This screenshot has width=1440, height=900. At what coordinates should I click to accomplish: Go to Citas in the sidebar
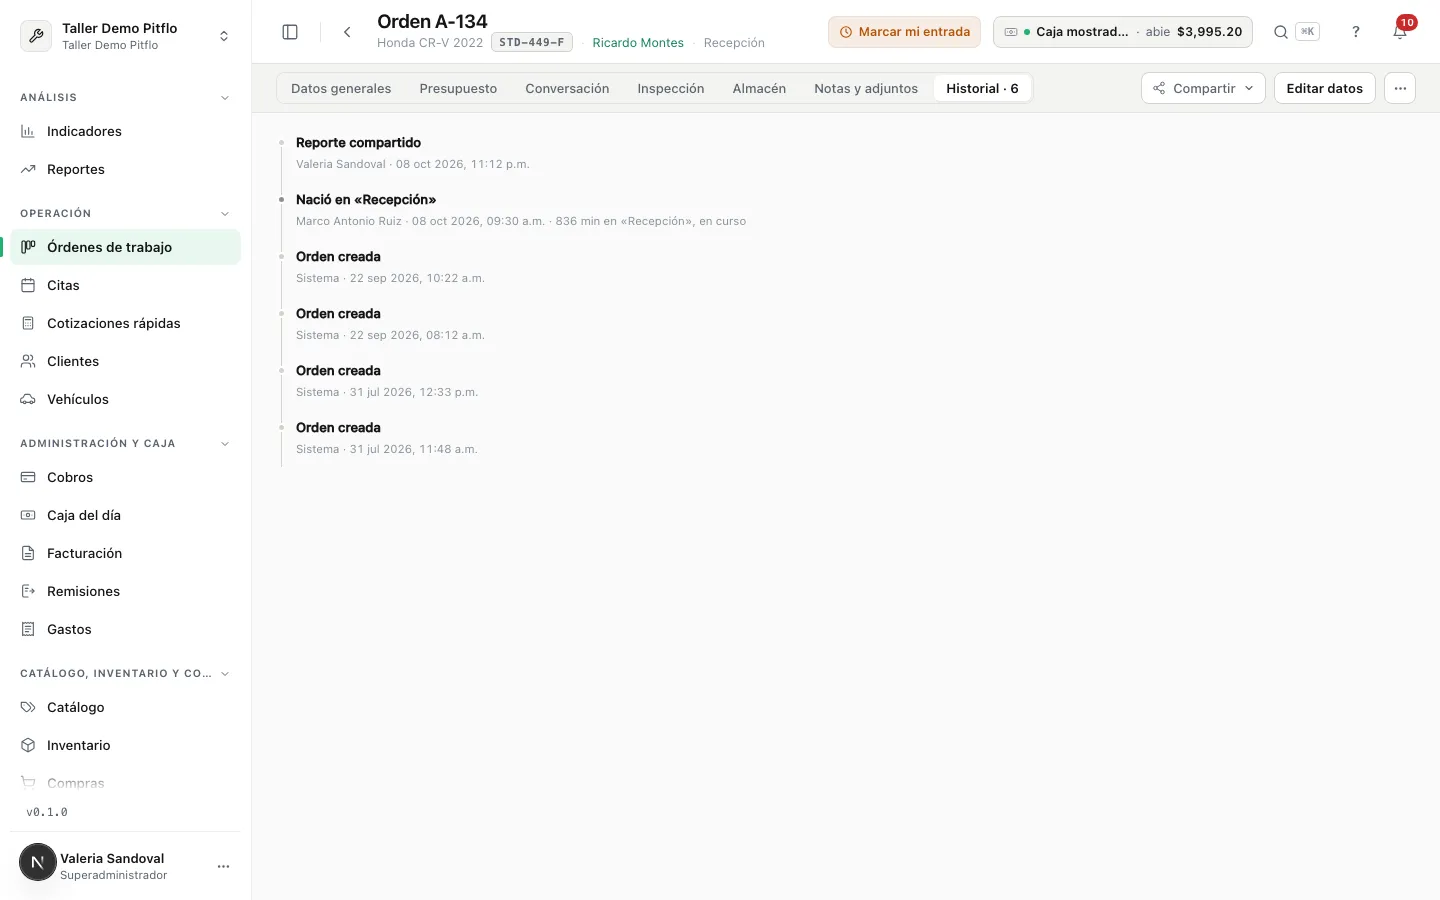(126, 285)
